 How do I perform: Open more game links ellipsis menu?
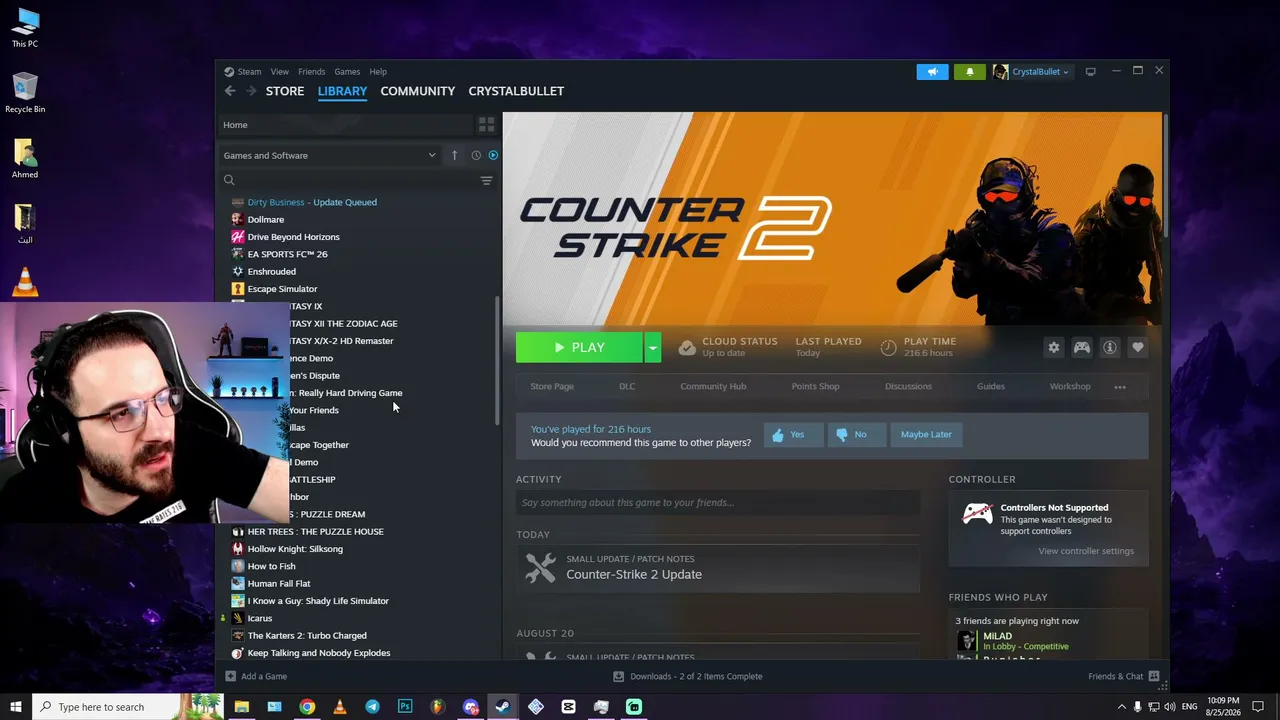[x=1120, y=387]
